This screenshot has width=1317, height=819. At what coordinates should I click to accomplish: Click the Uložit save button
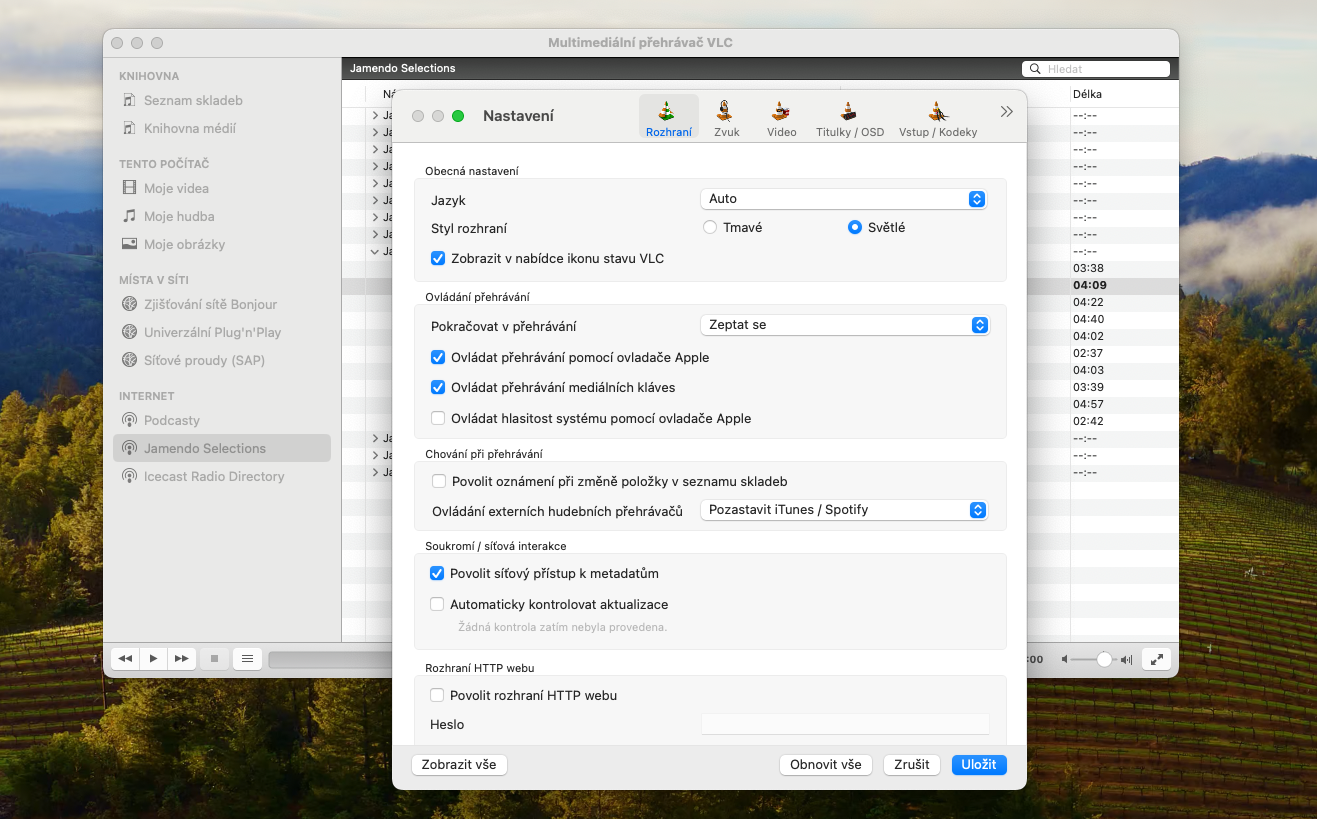tap(978, 764)
